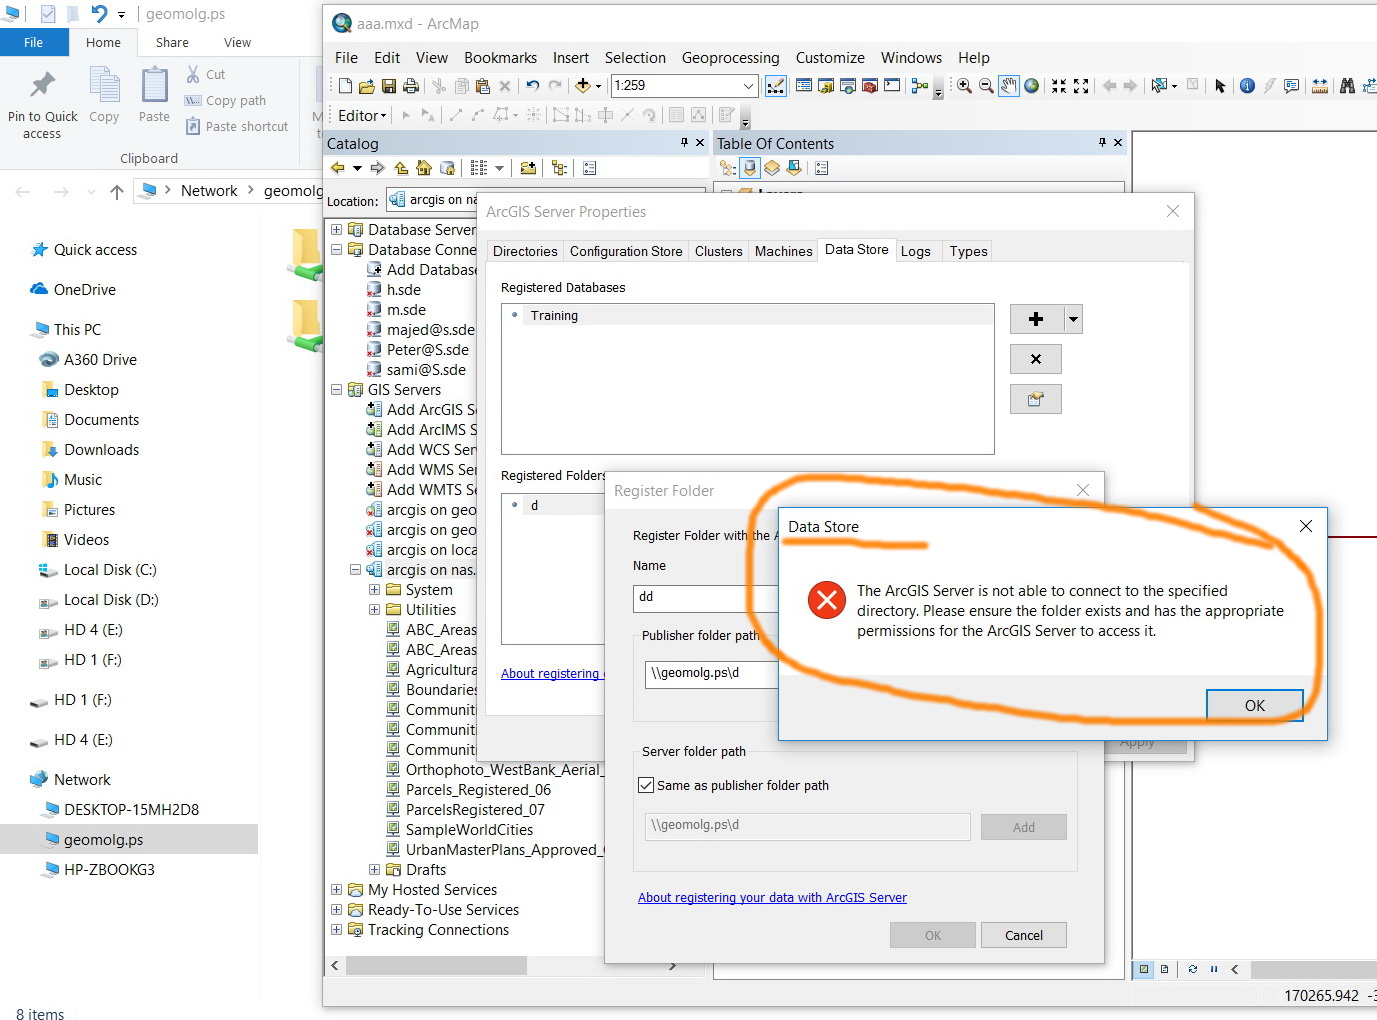The width and height of the screenshot is (1377, 1020).
Task: Click the Print icon in ArcMap toolbar
Action: pos(410,86)
